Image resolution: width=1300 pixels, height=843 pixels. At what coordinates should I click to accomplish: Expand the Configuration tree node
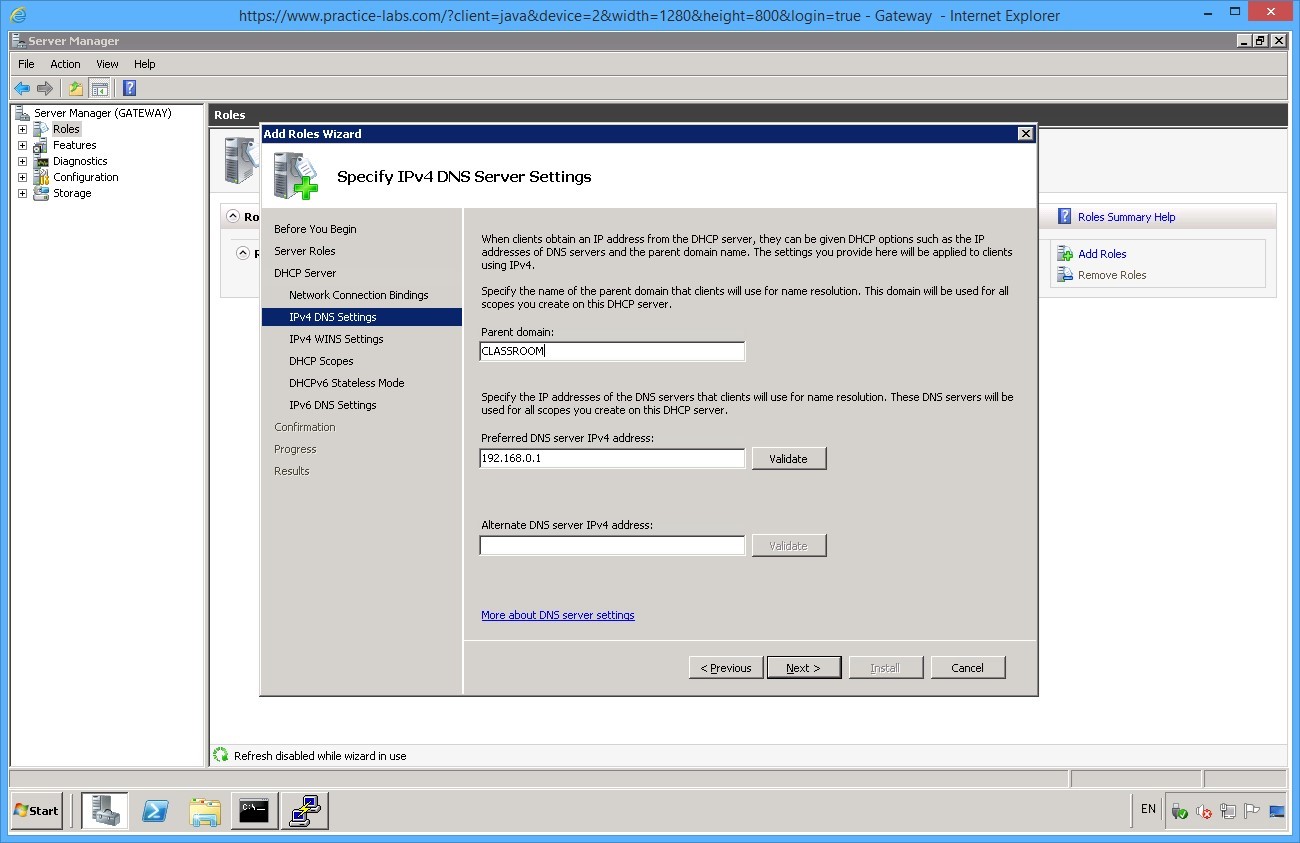pos(22,177)
